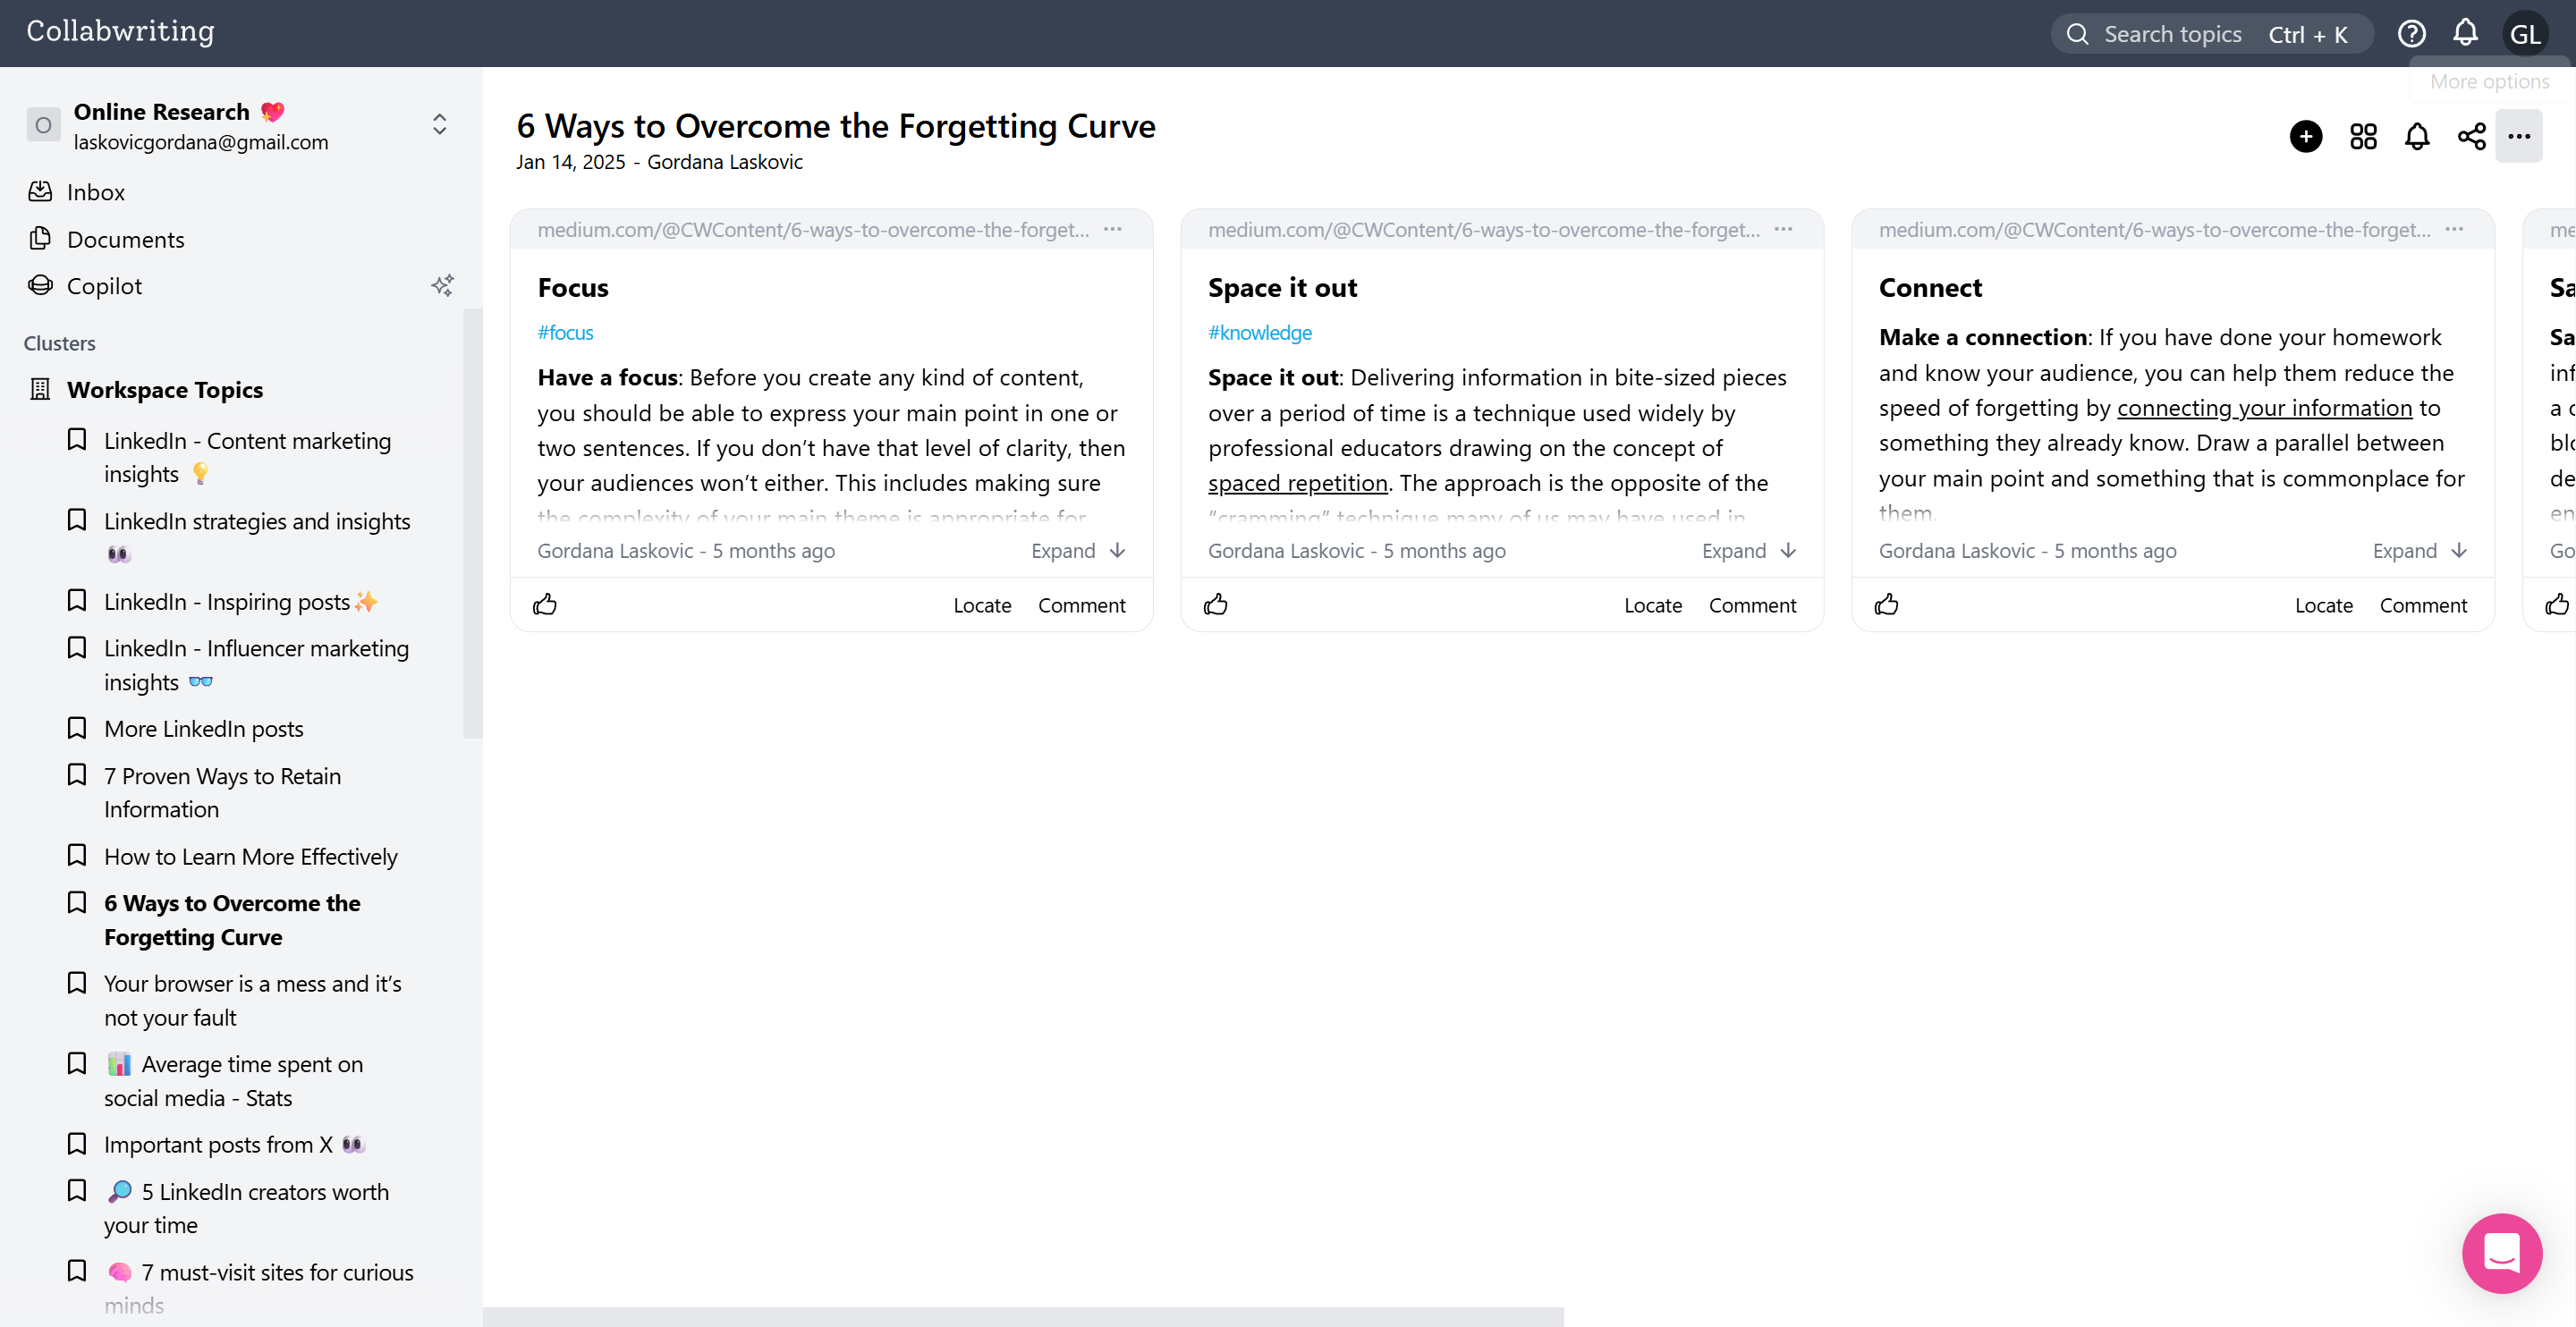
Task: Open Average time spent on social media topic
Action: (x=233, y=1081)
